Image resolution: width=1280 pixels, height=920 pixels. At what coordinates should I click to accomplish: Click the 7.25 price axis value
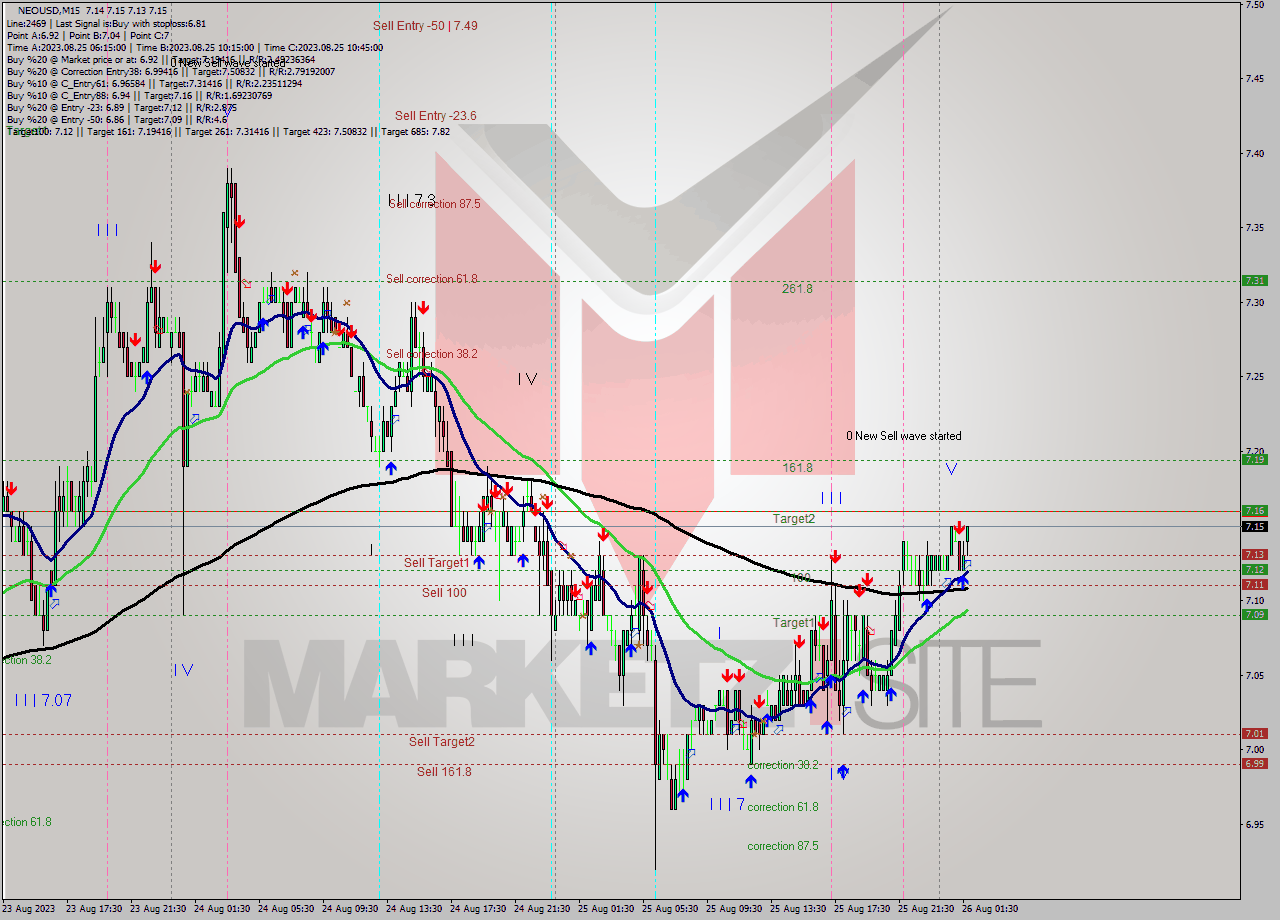click(1254, 377)
